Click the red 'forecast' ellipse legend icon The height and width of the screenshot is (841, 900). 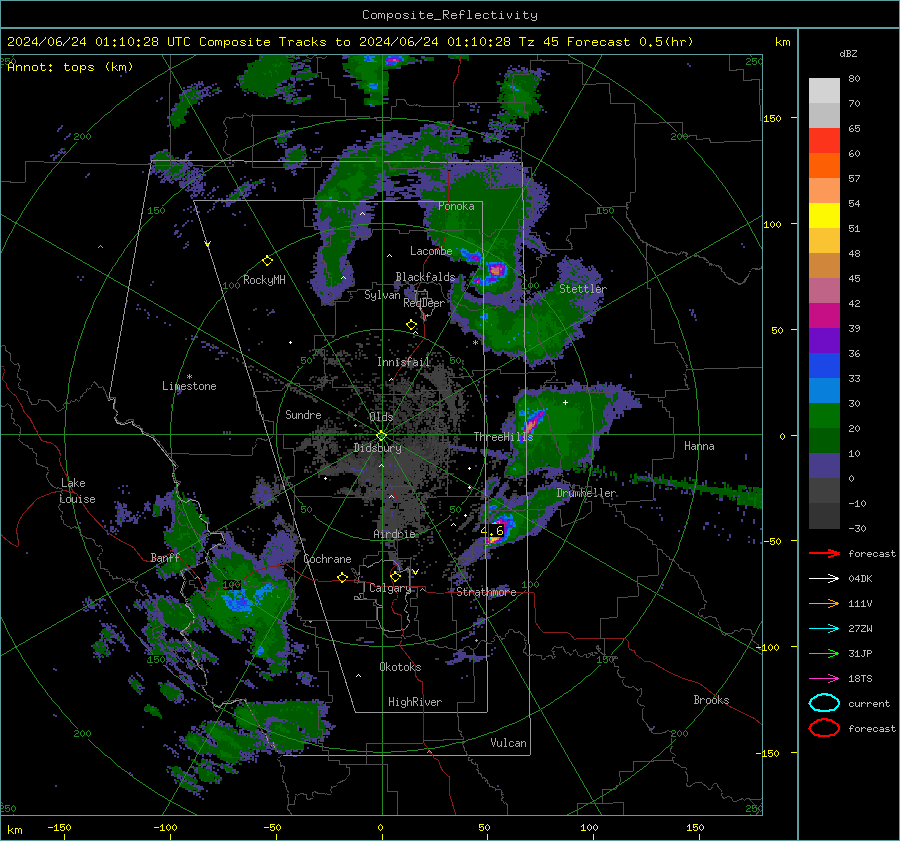(x=824, y=728)
